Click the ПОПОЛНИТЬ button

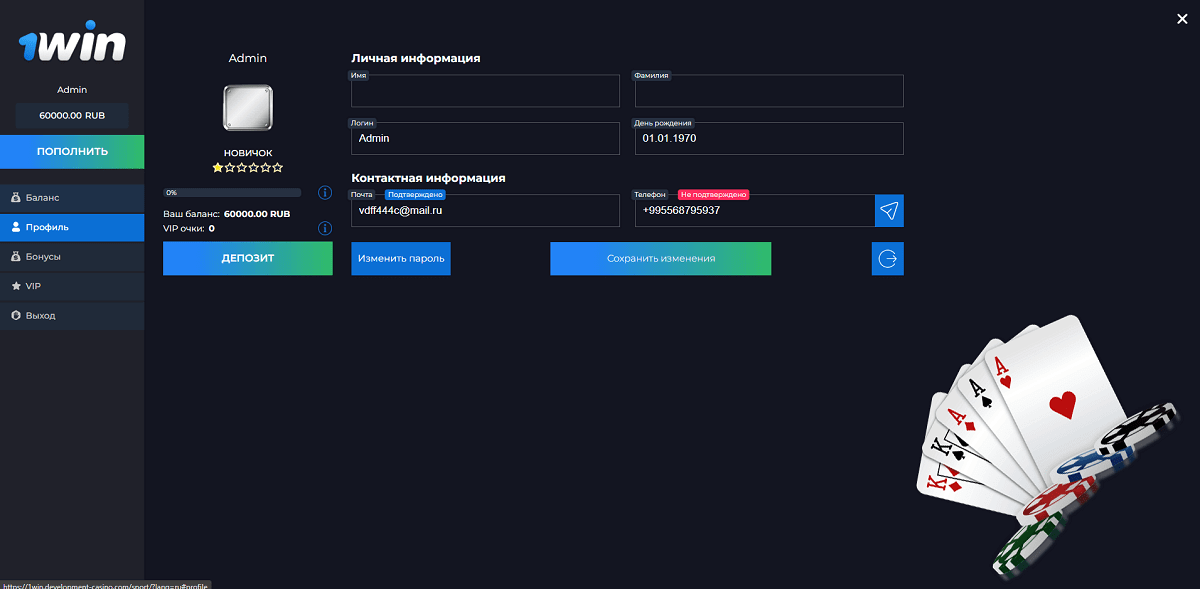tap(72, 152)
